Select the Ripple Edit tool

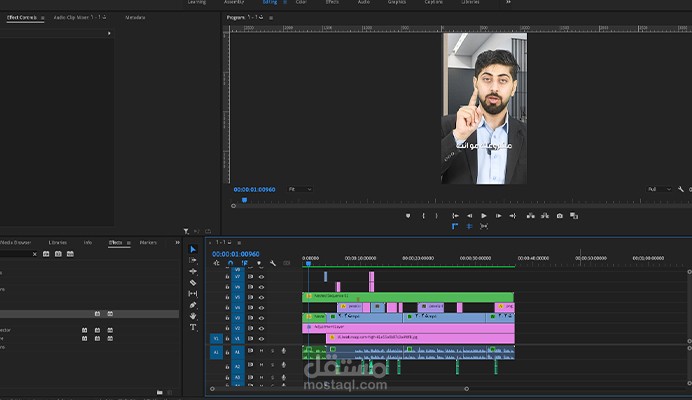coord(193,272)
